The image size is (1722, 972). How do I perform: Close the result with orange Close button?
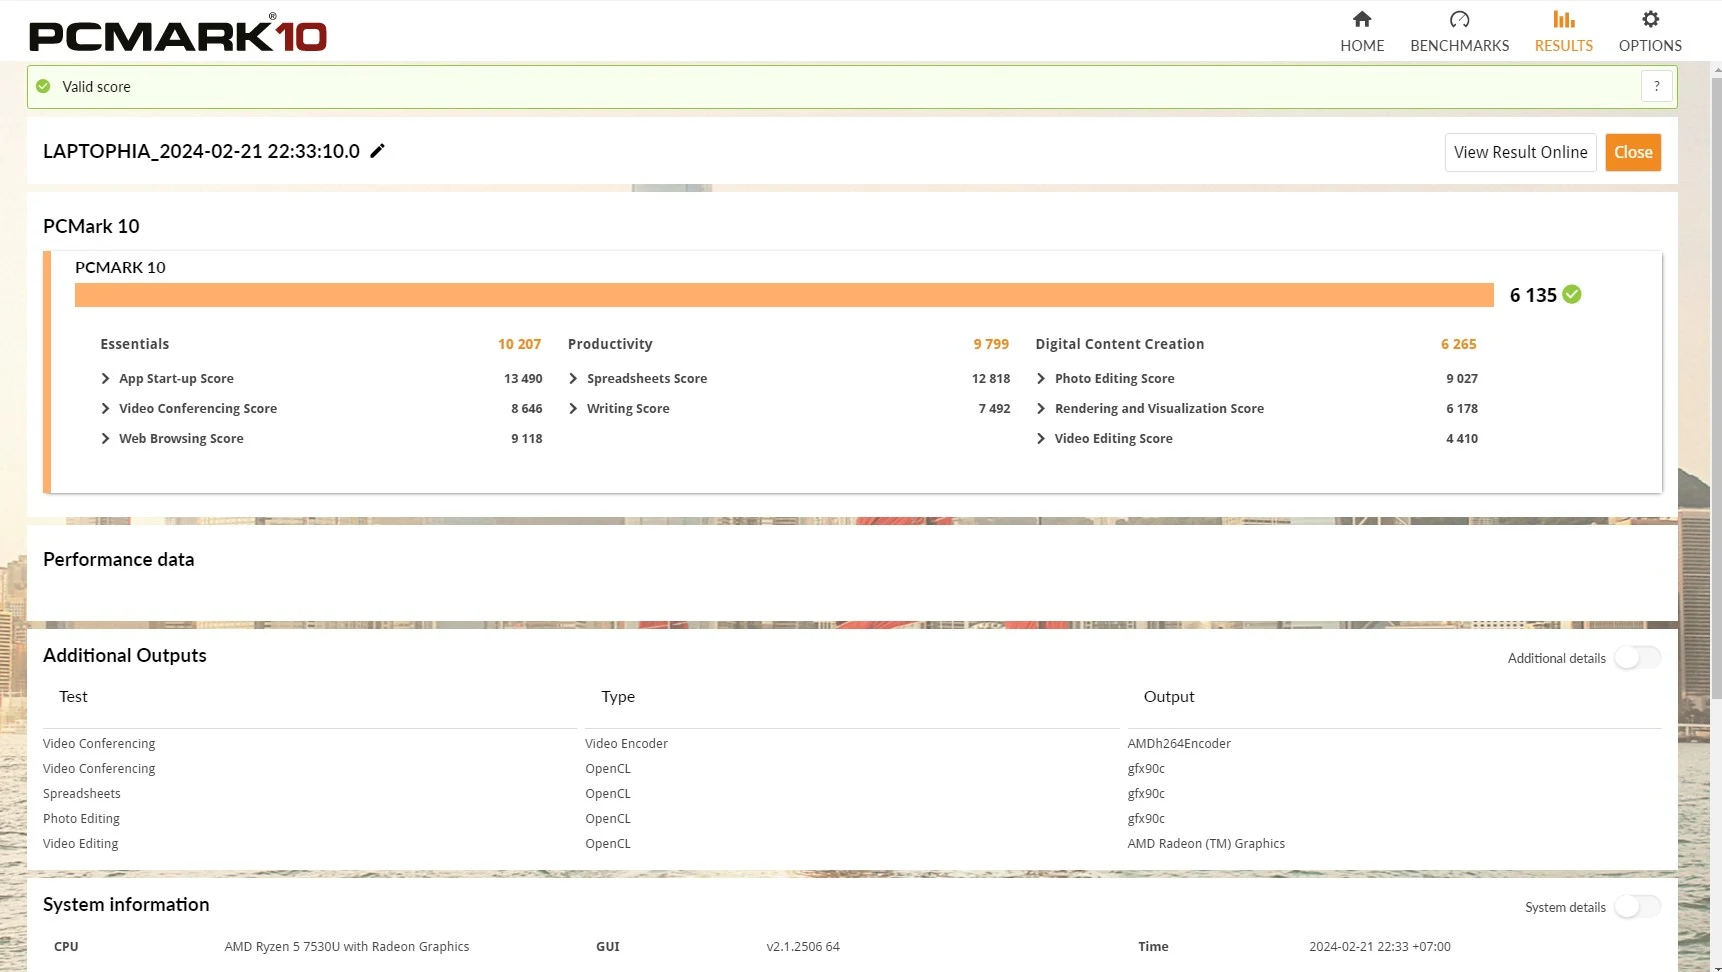[1633, 152]
